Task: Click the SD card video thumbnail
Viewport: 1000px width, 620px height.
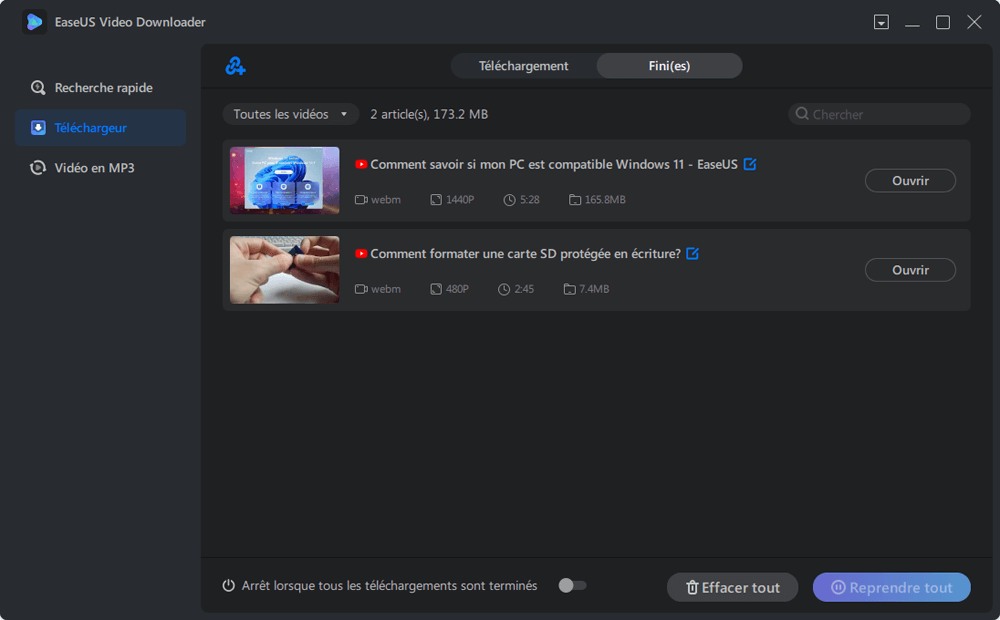Action: pos(284,270)
